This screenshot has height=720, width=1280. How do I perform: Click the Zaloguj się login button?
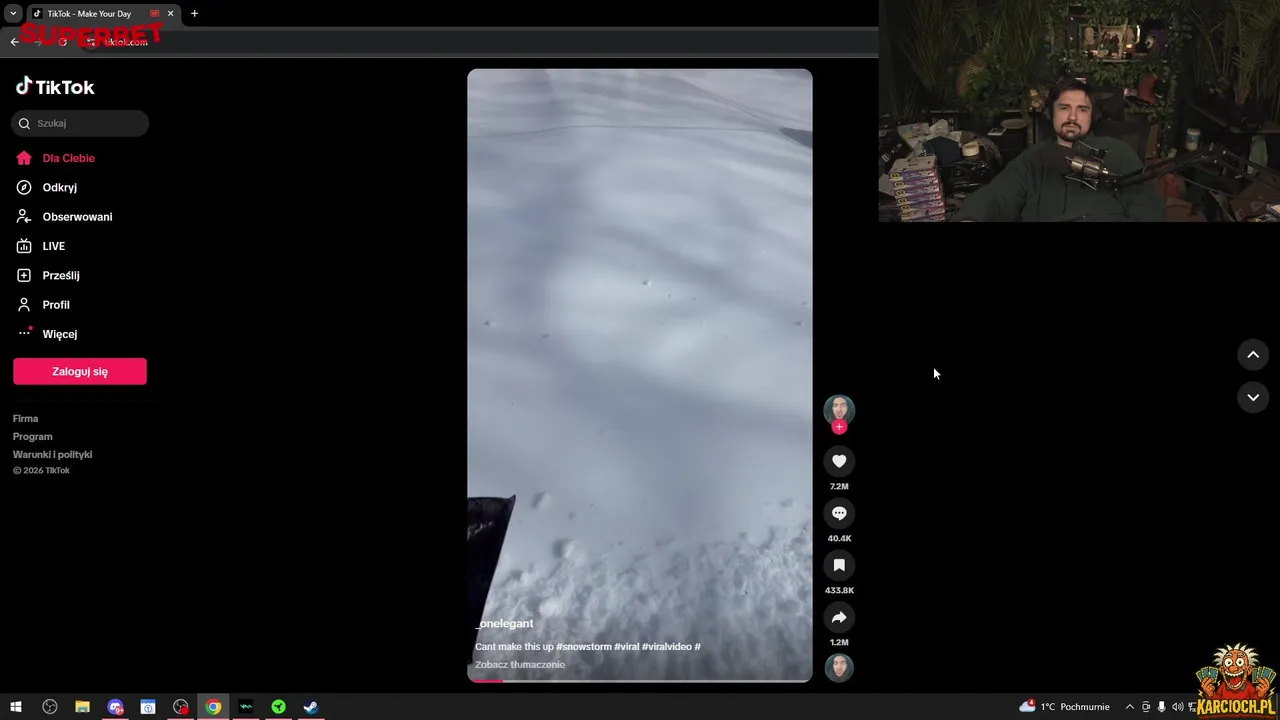80,371
